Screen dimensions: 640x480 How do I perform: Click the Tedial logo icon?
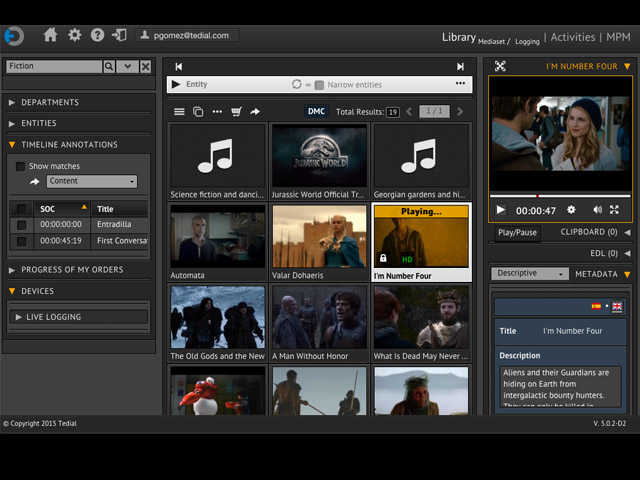14,36
